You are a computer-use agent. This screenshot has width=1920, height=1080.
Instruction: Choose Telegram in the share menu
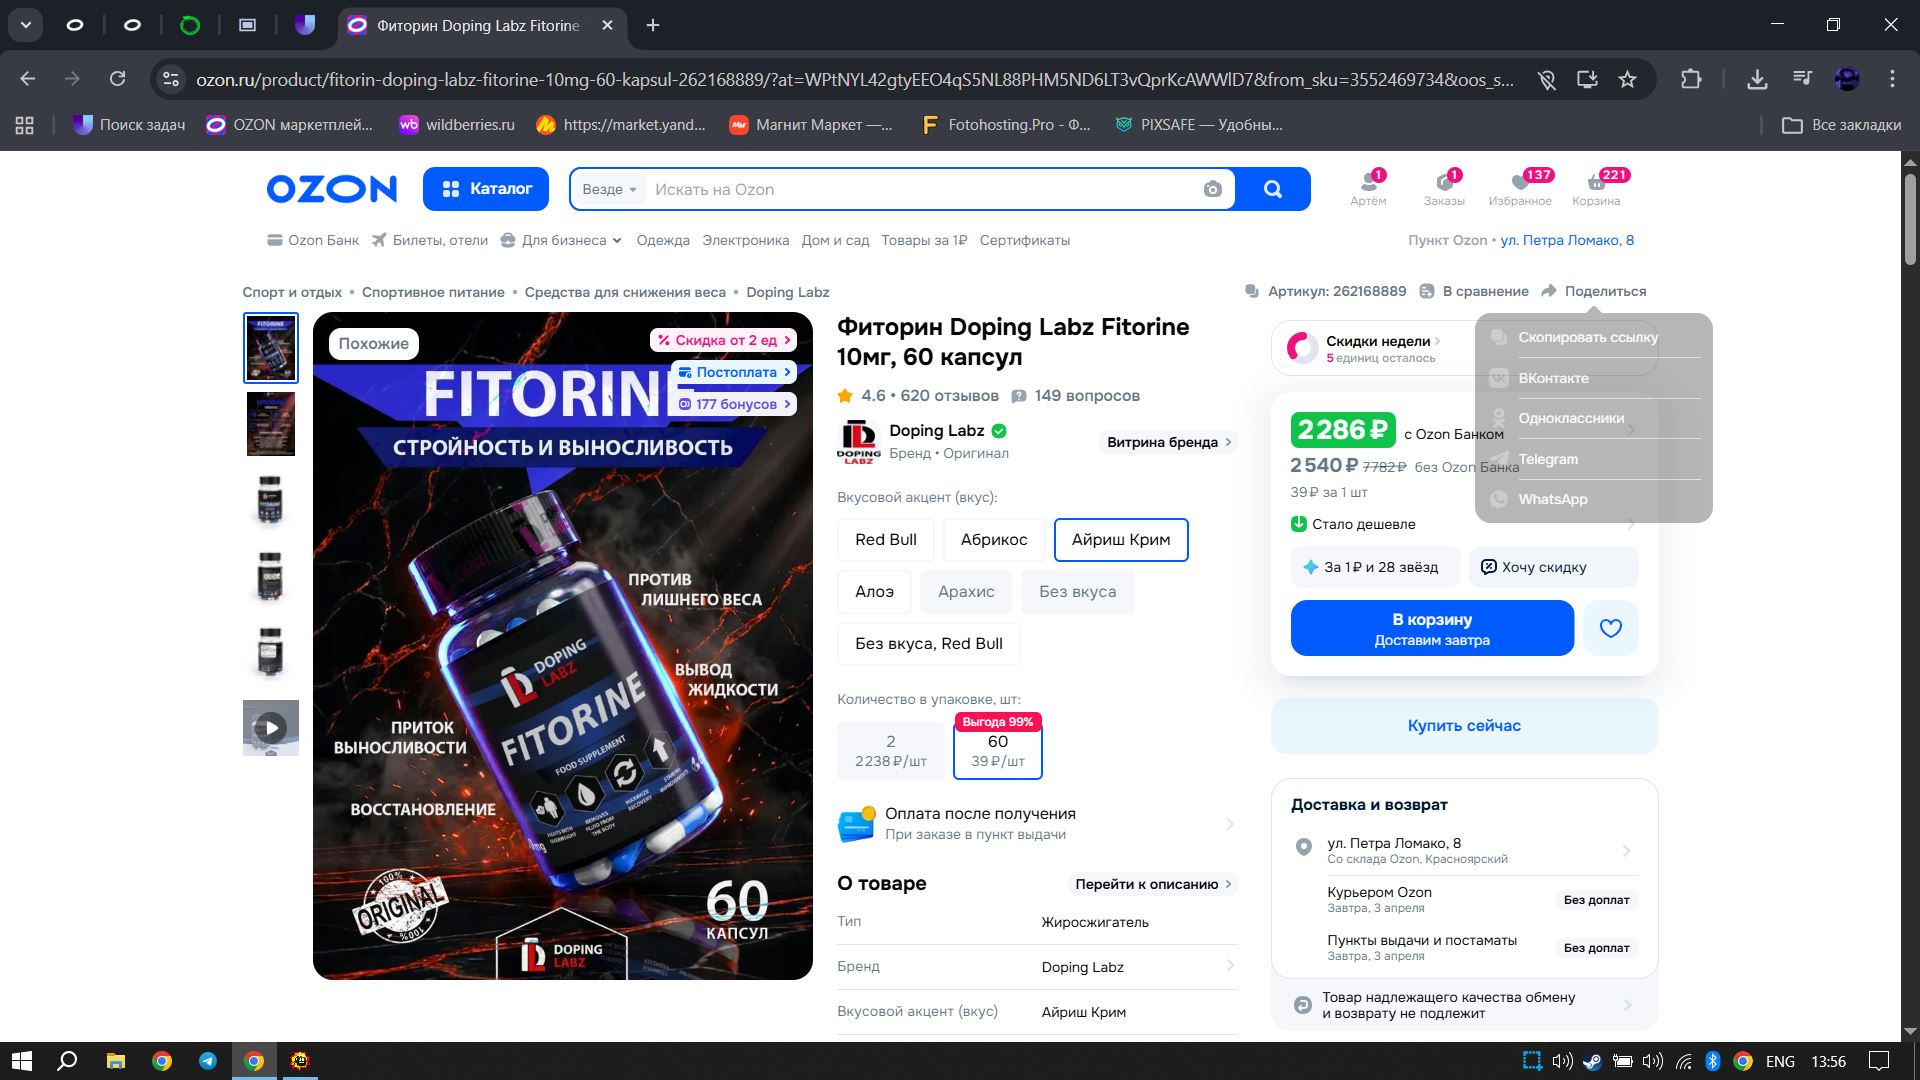click(x=1547, y=459)
